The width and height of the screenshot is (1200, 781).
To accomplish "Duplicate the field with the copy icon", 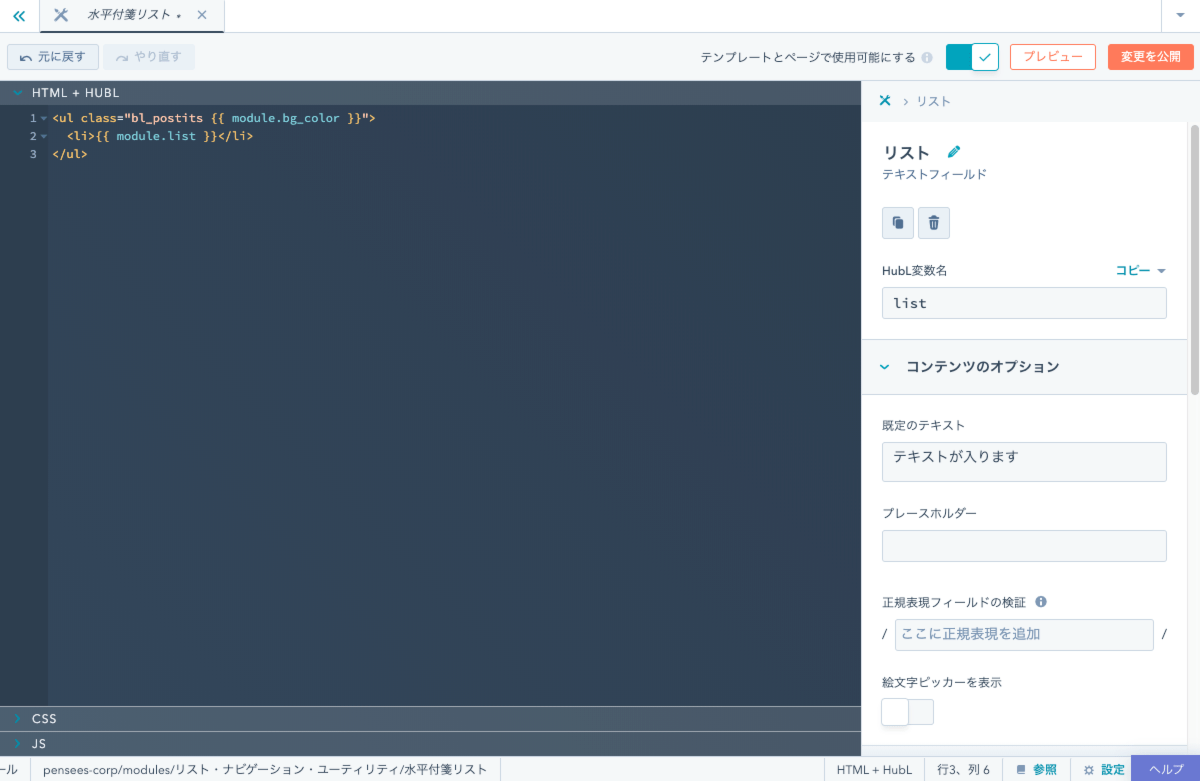I will [897, 223].
